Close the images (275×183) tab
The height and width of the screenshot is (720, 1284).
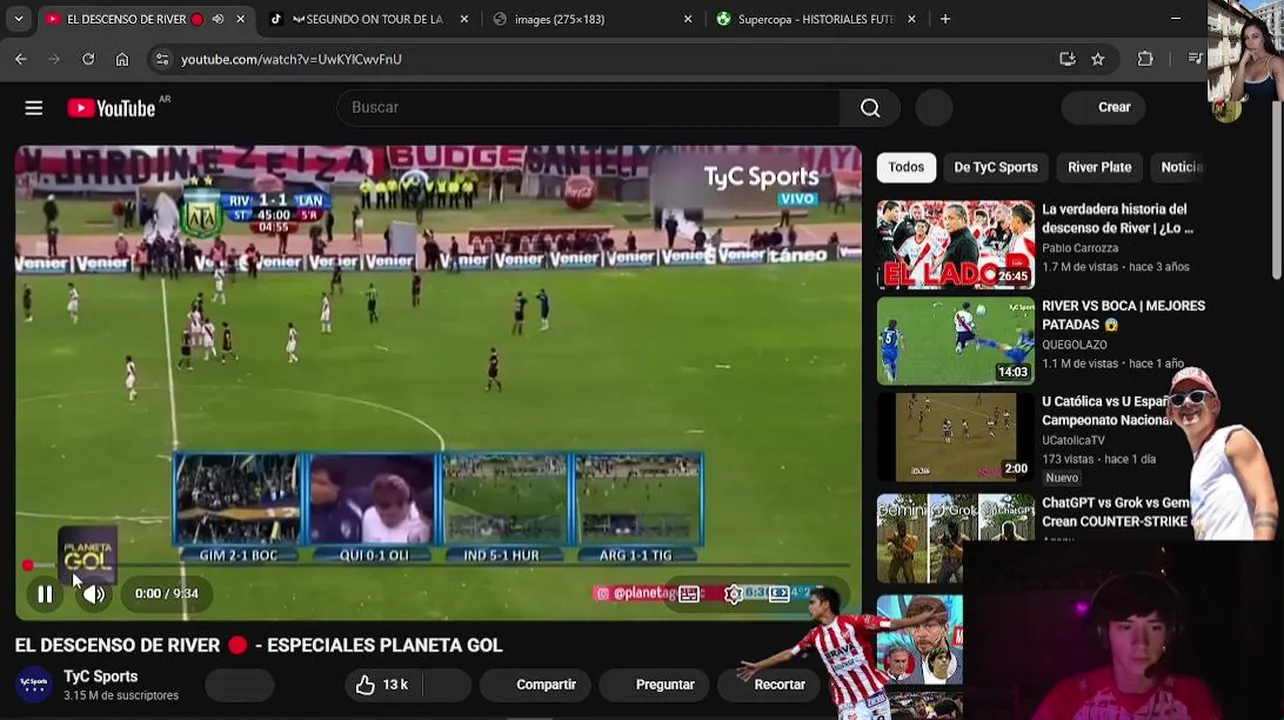coord(688,19)
